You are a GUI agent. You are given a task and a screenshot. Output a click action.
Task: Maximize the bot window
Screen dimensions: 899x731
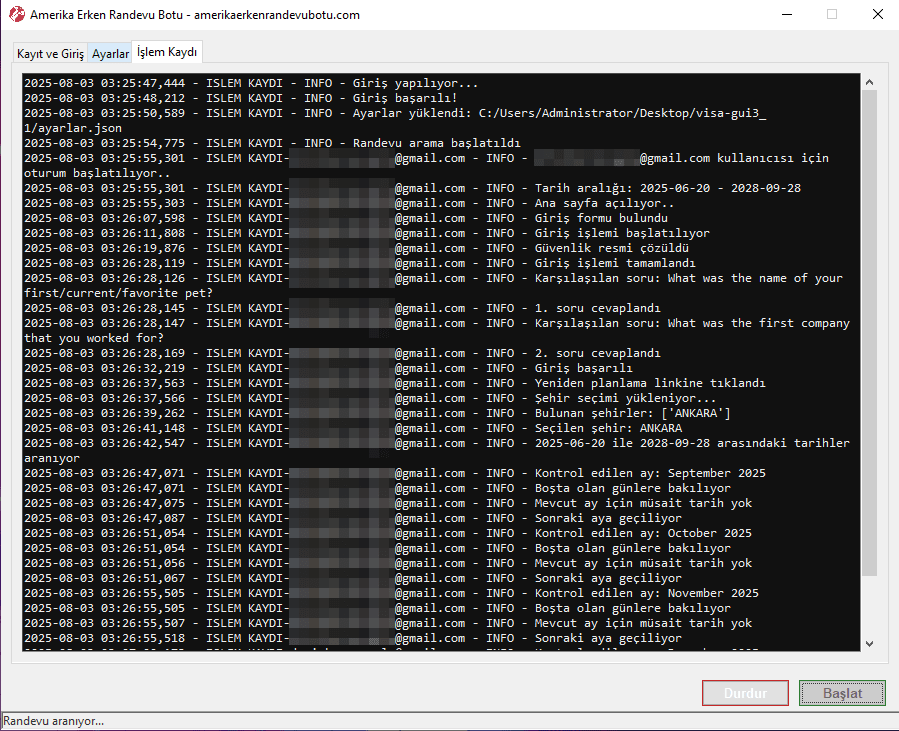(x=831, y=15)
